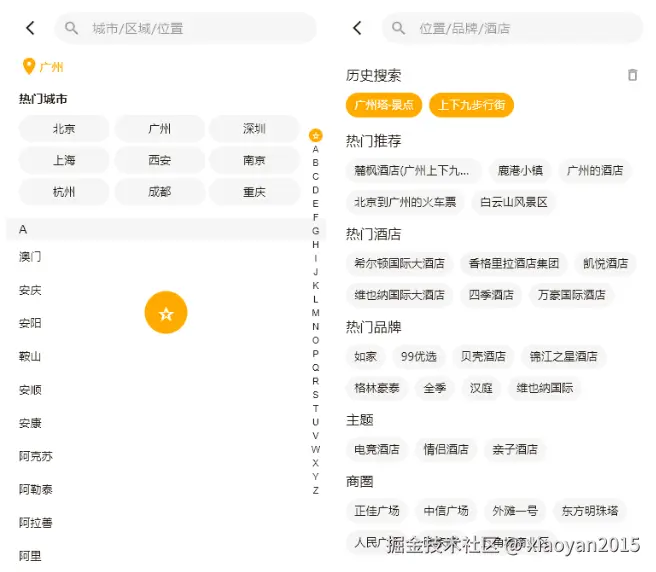The width and height of the screenshot is (656, 572).
Task: Choose brand 汉庭
Action: click(x=481, y=388)
